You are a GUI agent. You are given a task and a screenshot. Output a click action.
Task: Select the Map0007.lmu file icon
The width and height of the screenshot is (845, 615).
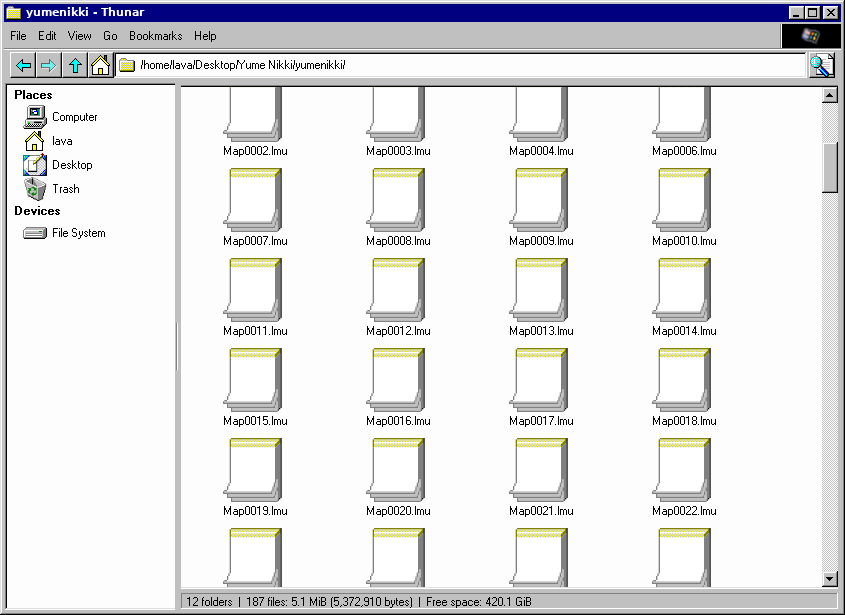coord(252,199)
